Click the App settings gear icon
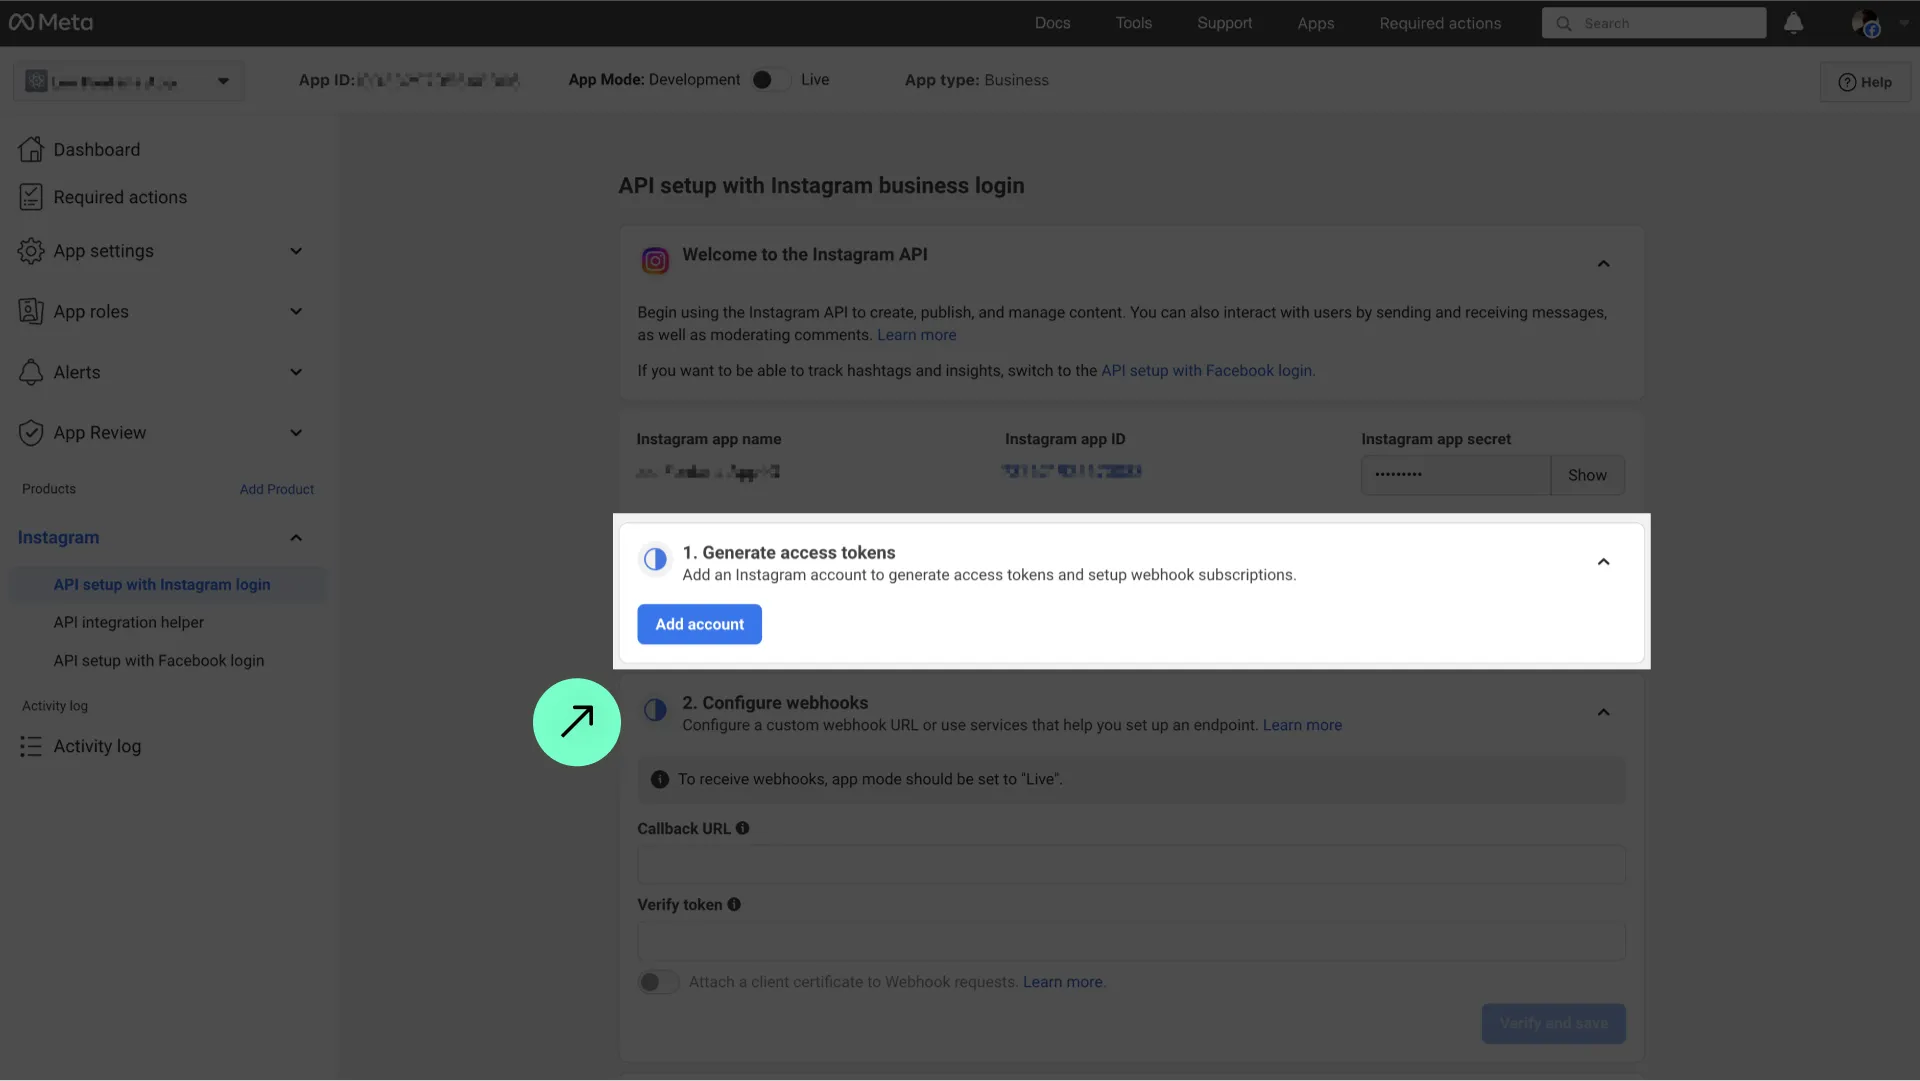Viewport: 1920px width, 1081px height. tap(31, 251)
